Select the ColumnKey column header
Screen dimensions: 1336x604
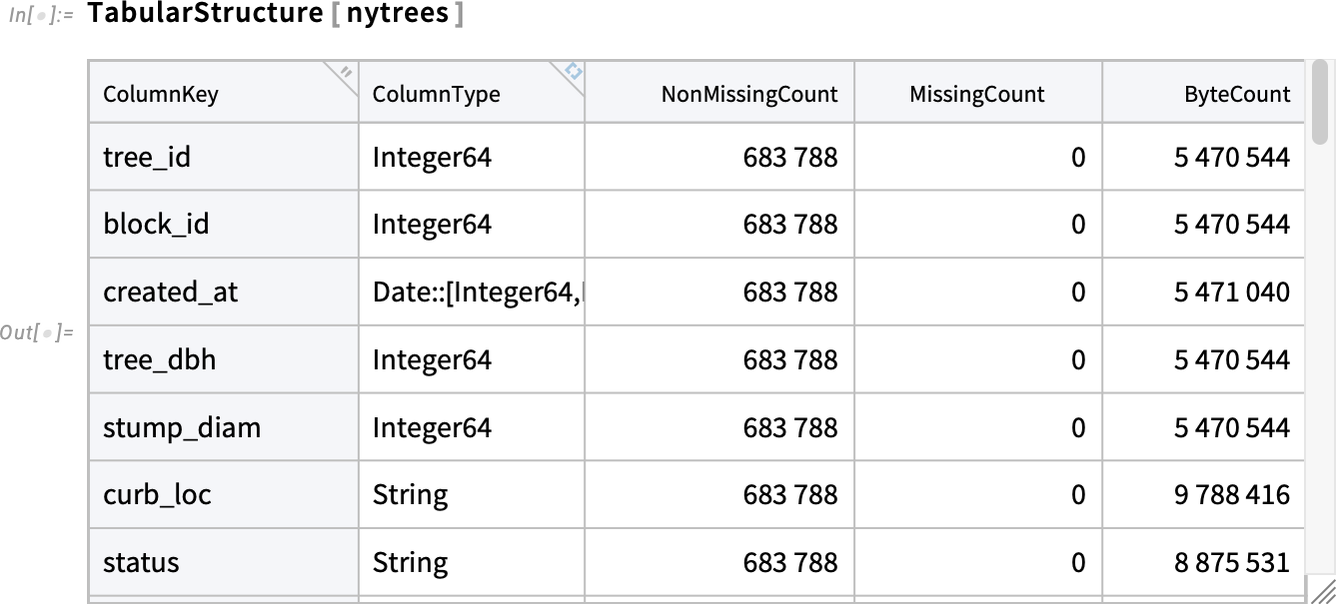[223, 93]
